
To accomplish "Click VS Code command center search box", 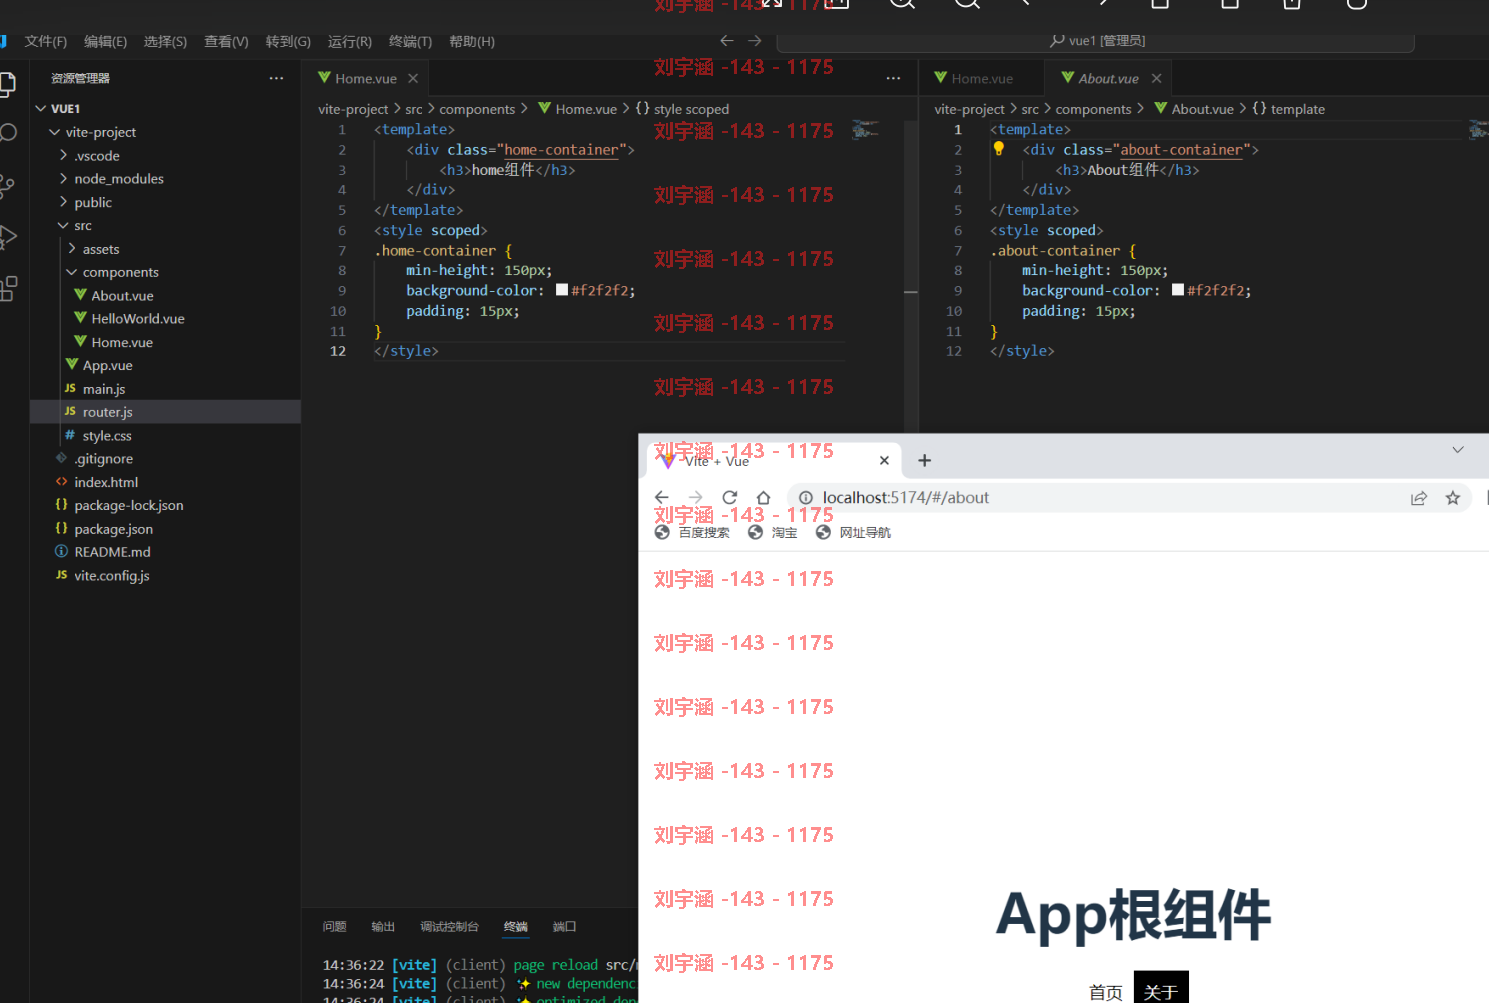I will click(x=1096, y=41).
